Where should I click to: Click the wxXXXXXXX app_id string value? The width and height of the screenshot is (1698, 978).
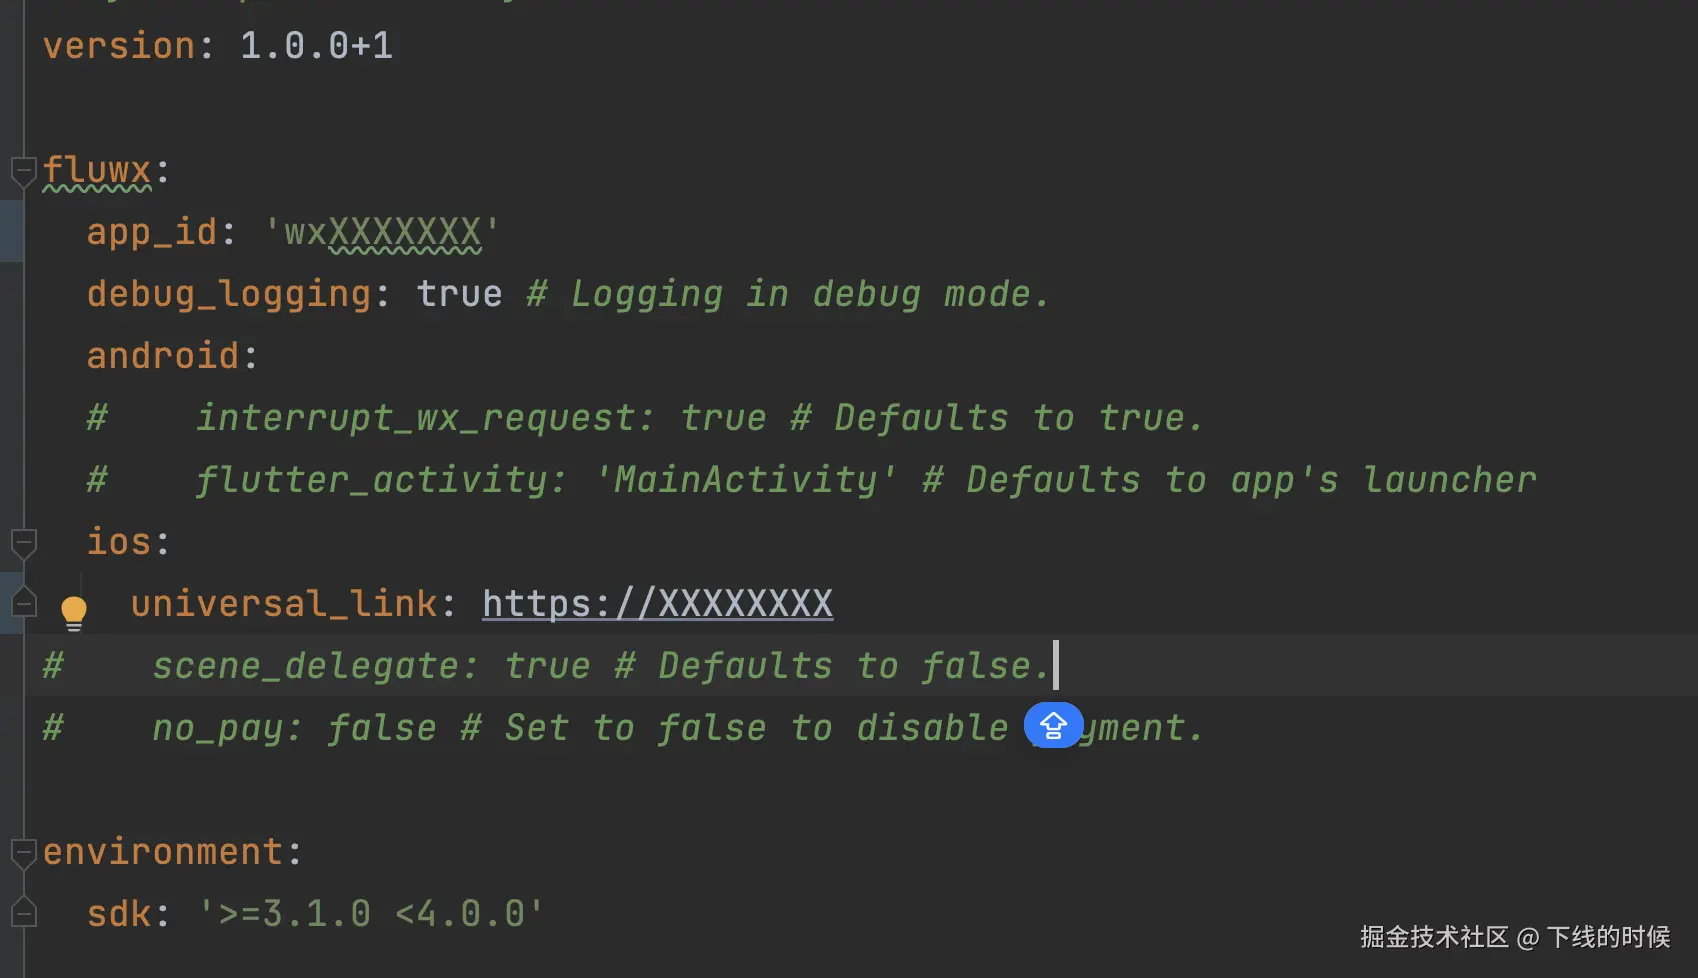381,232
